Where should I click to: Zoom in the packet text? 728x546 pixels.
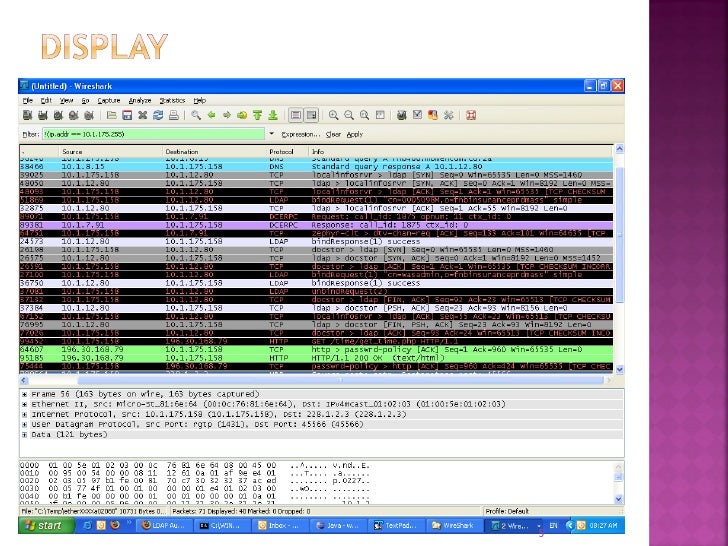tap(333, 115)
